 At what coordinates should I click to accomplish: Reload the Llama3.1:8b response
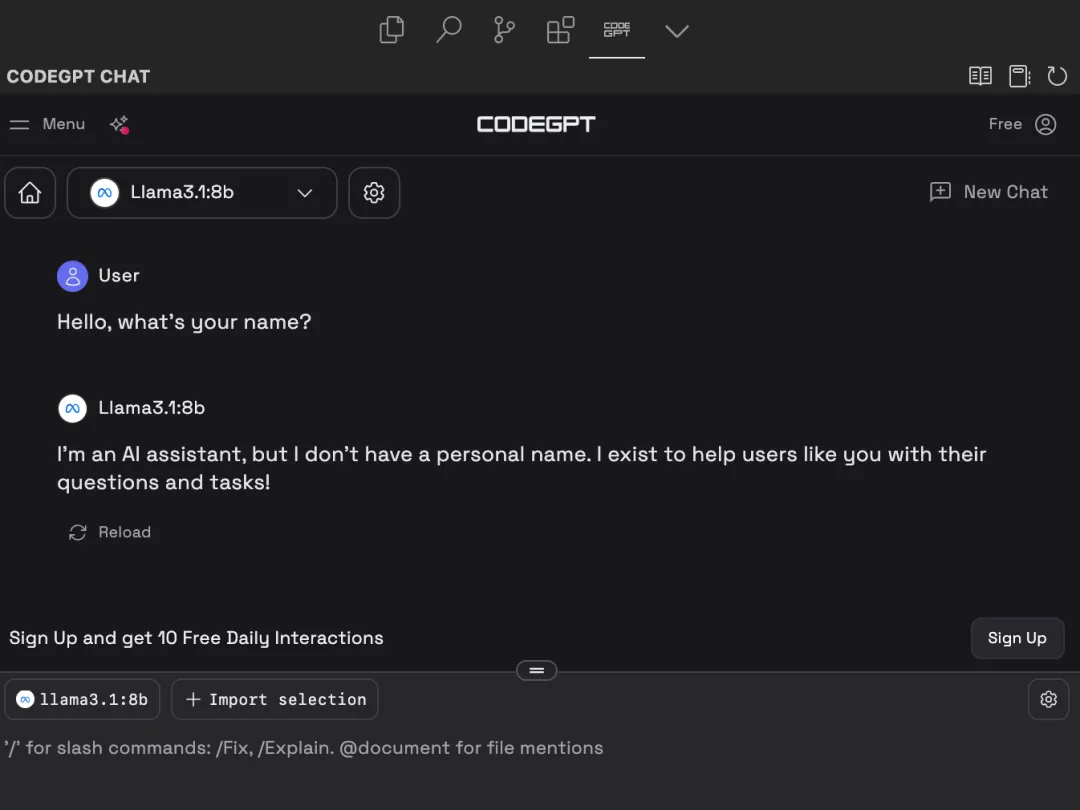click(110, 532)
